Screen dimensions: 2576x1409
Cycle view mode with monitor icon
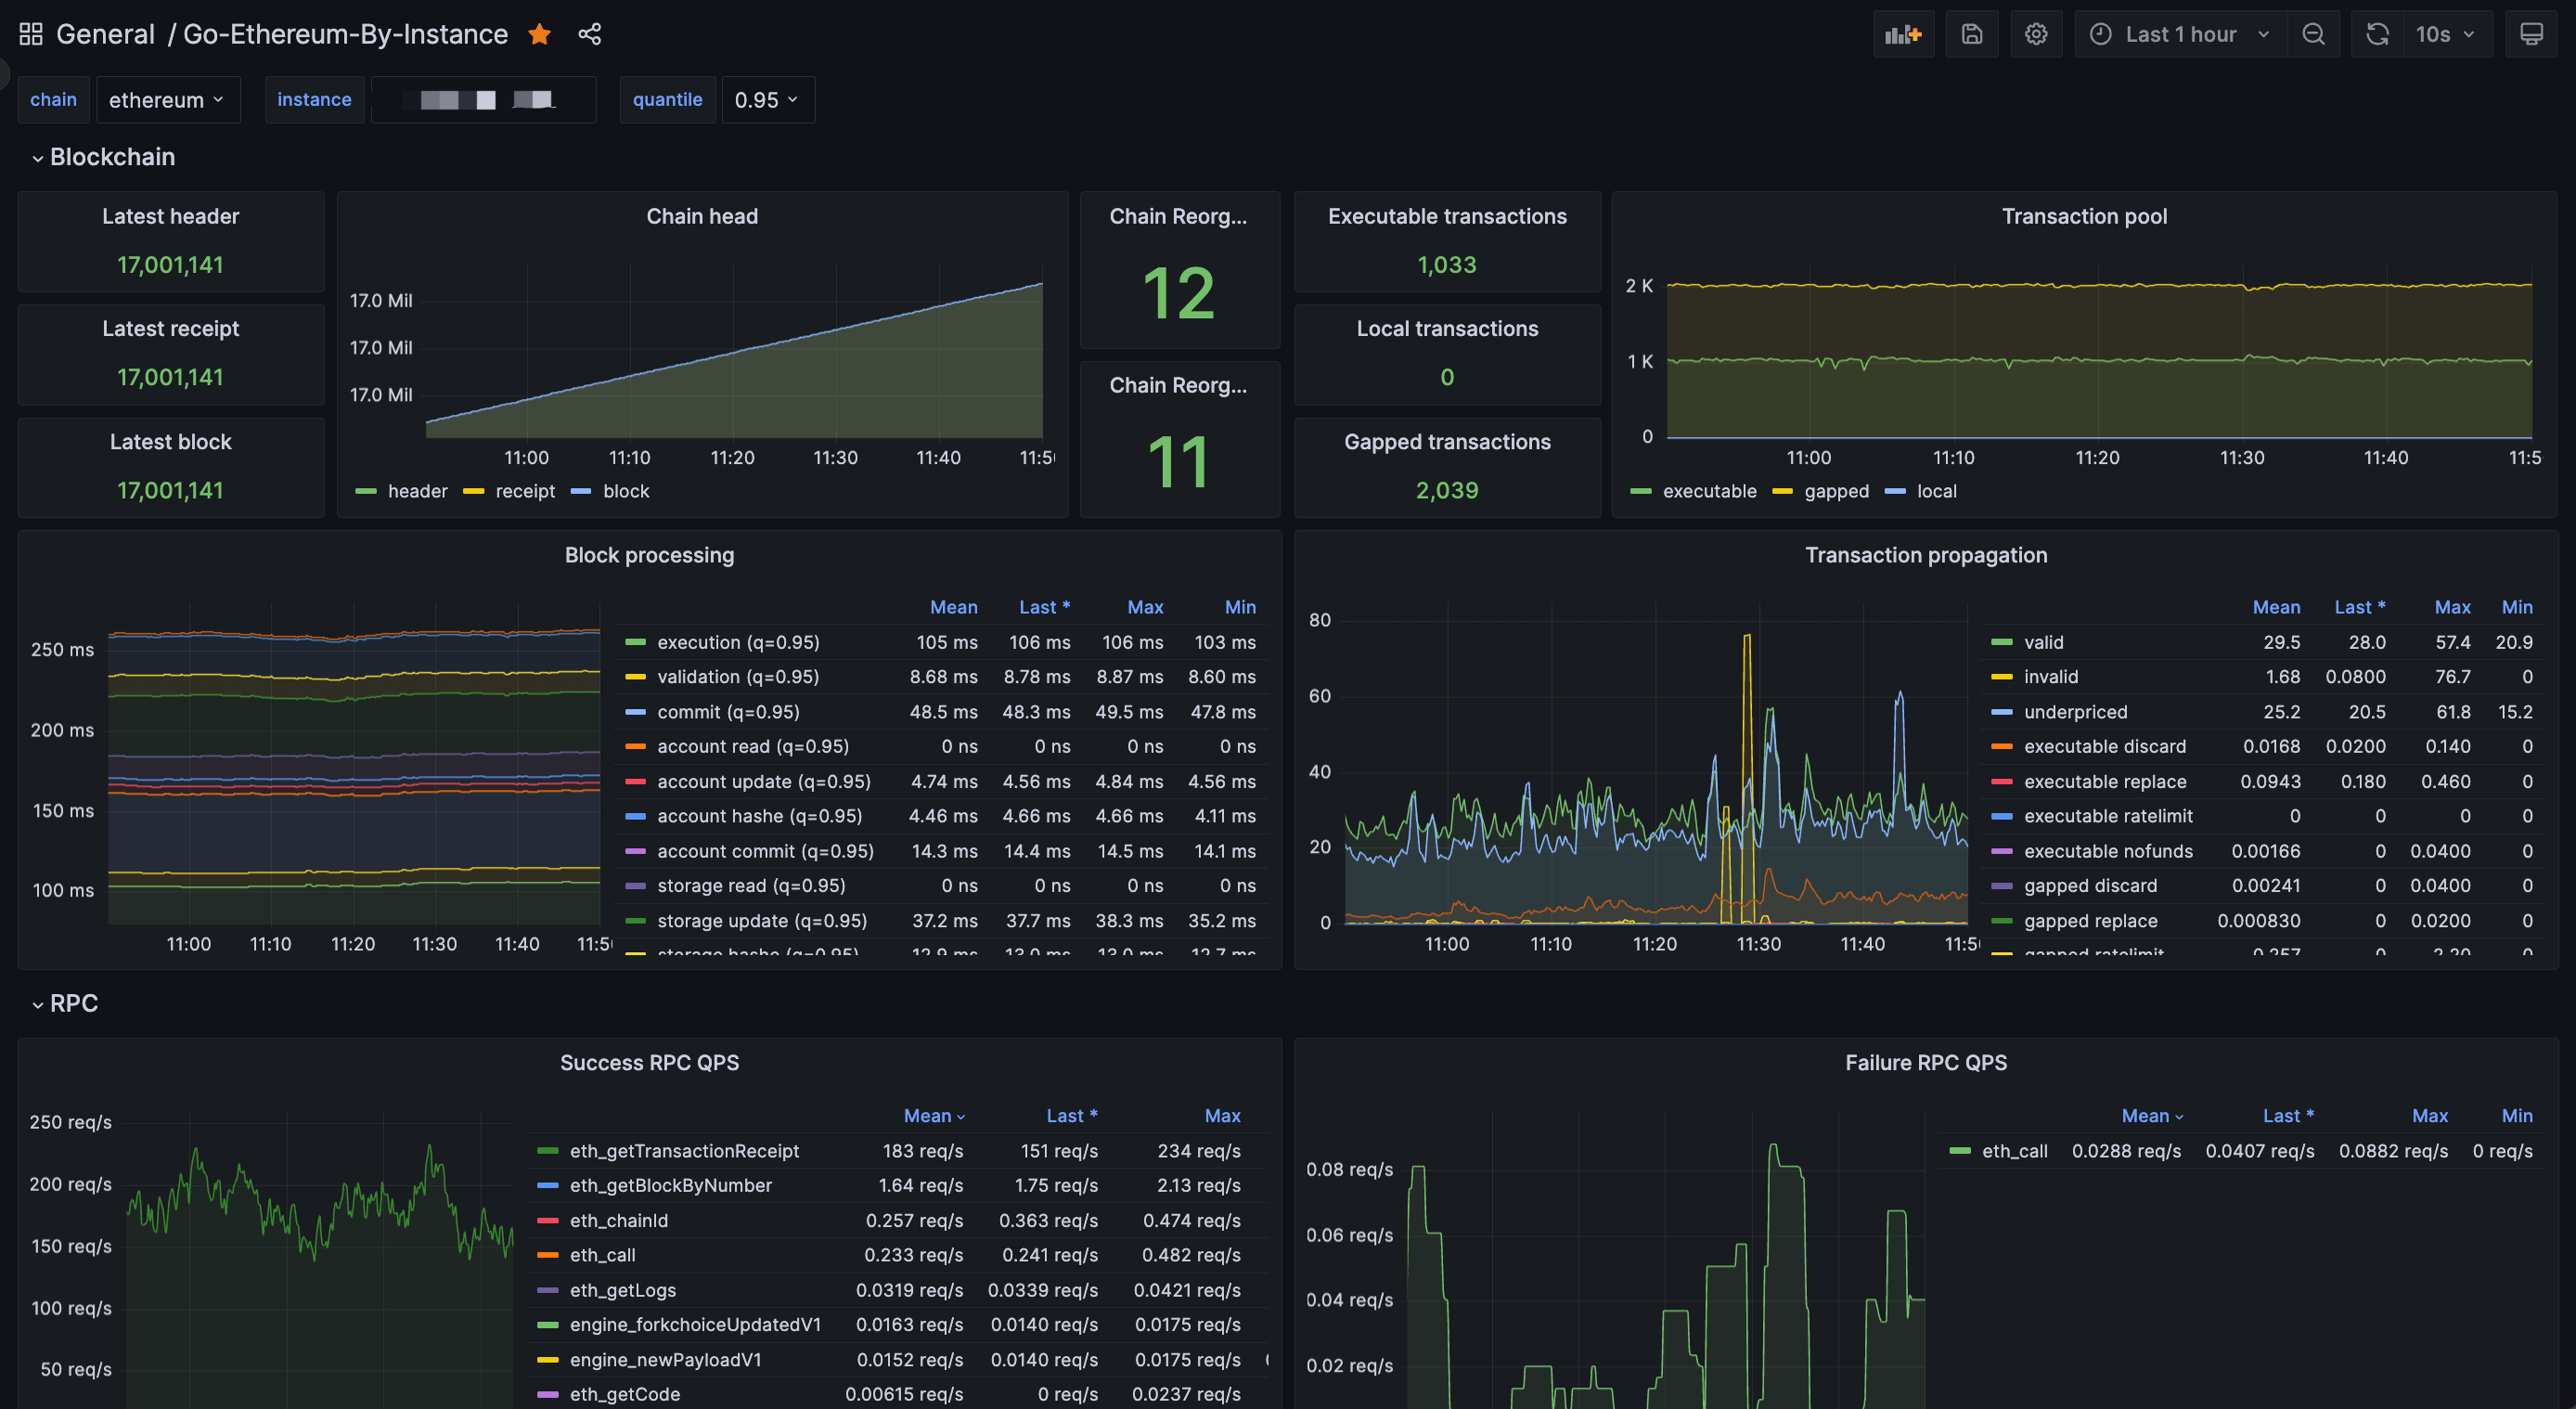(x=2531, y=34)
